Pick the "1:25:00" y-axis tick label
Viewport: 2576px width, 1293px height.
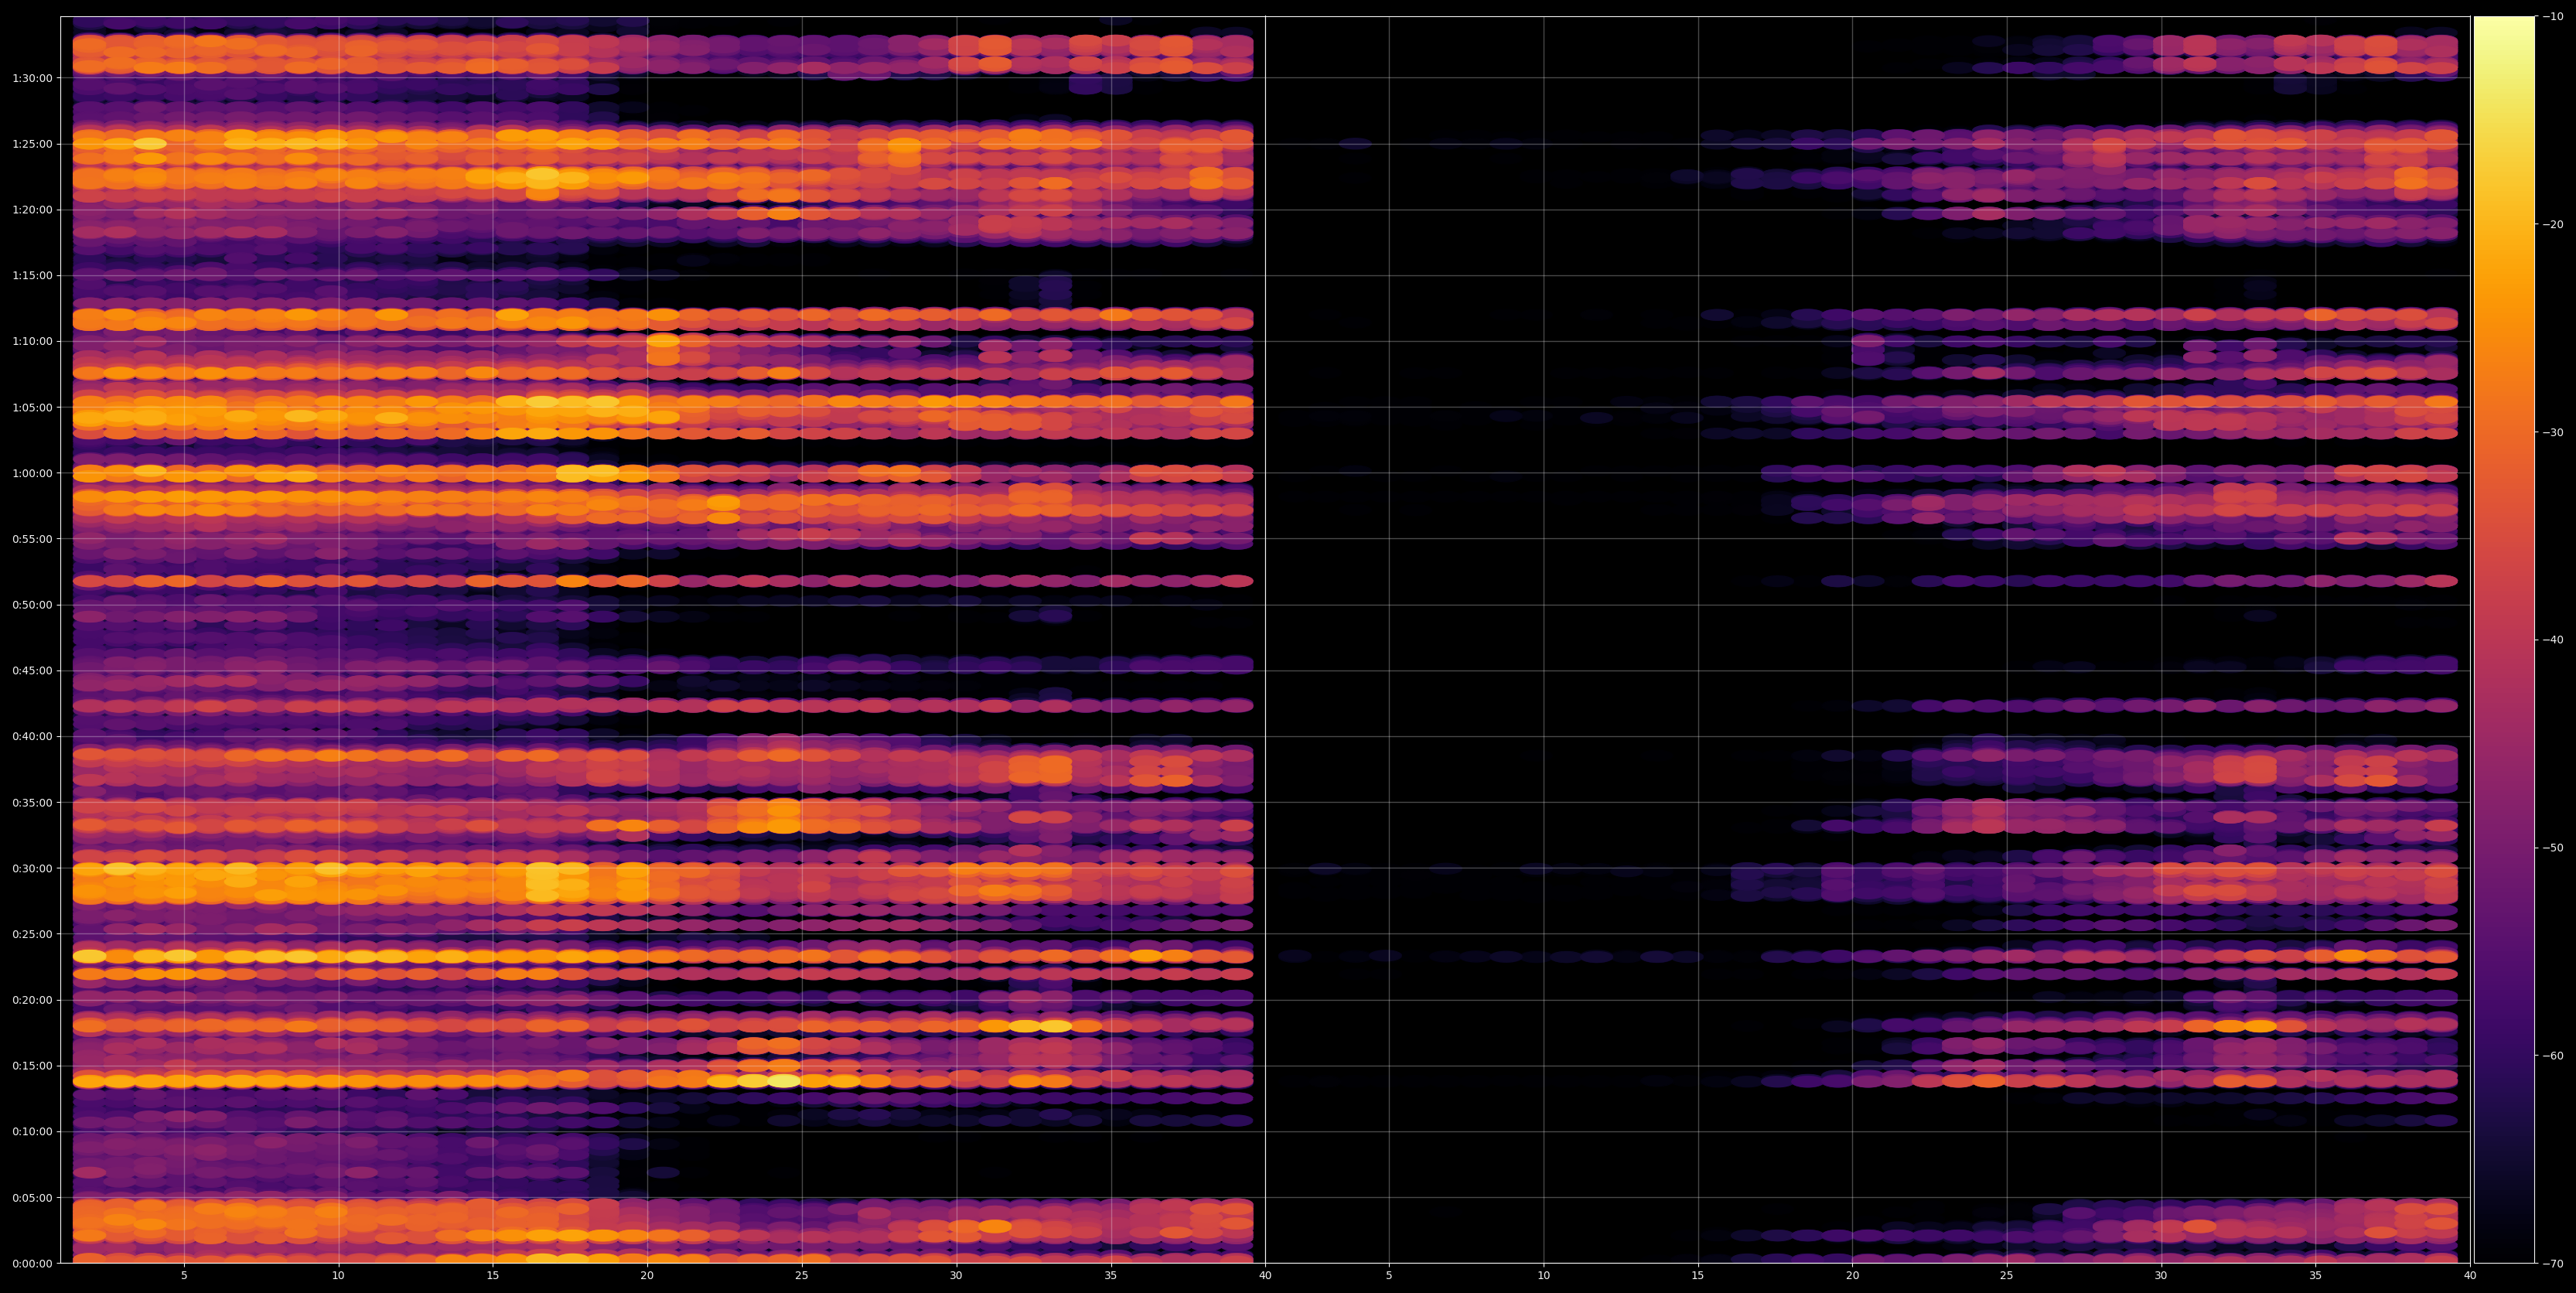coord(32,144)
